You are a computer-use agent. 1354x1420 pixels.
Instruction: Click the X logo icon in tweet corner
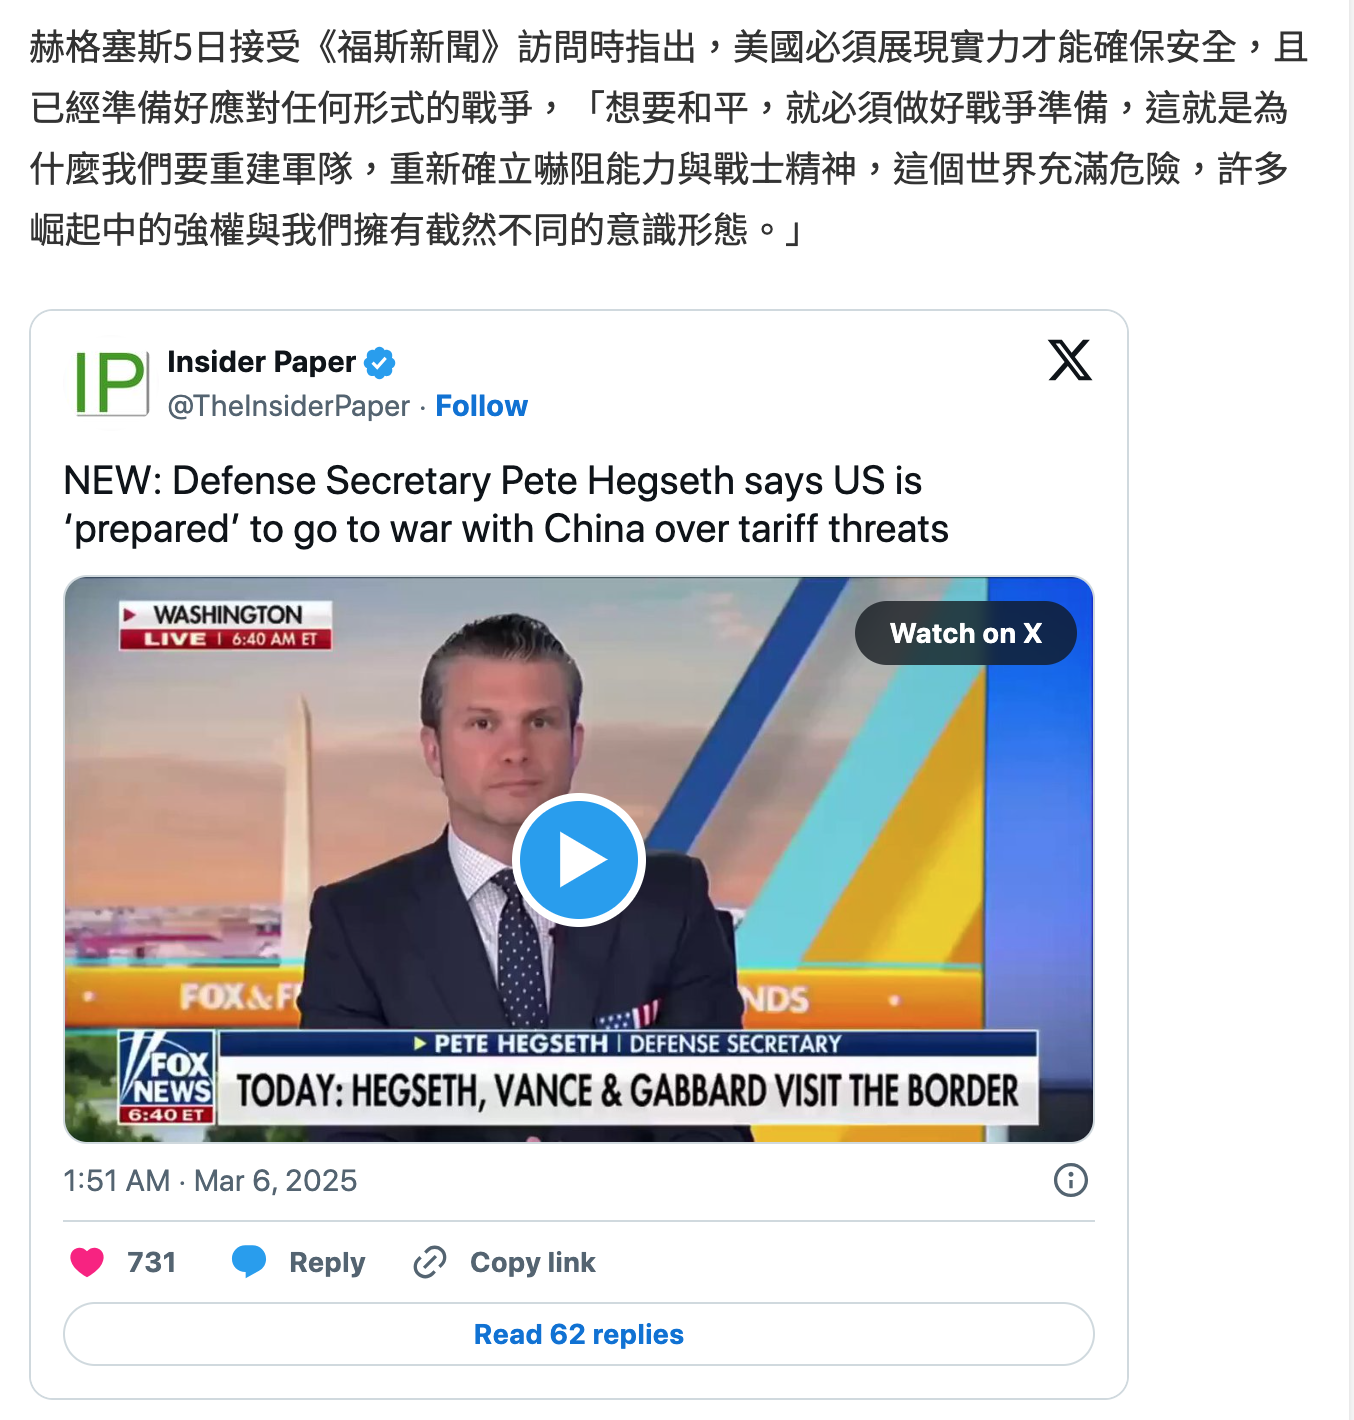1070,360
